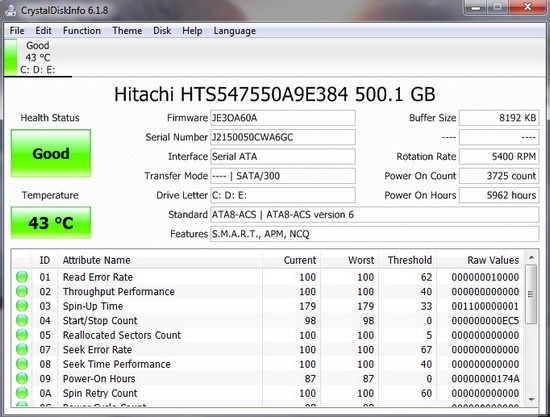The height and width of the screenshot is (417, 550).
Task: Select the Read Error Rate attribute row
Action: [x=268, y=277]
